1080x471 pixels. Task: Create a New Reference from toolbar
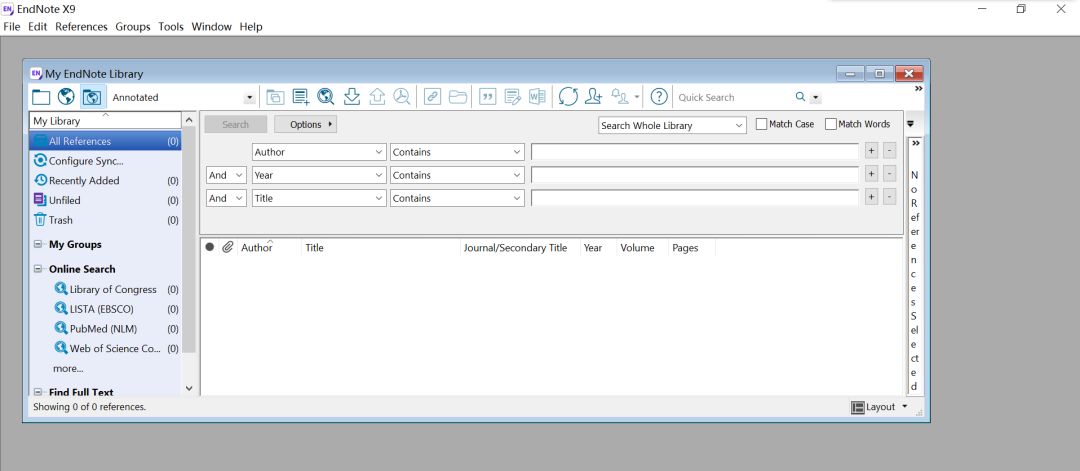[300, 97]
